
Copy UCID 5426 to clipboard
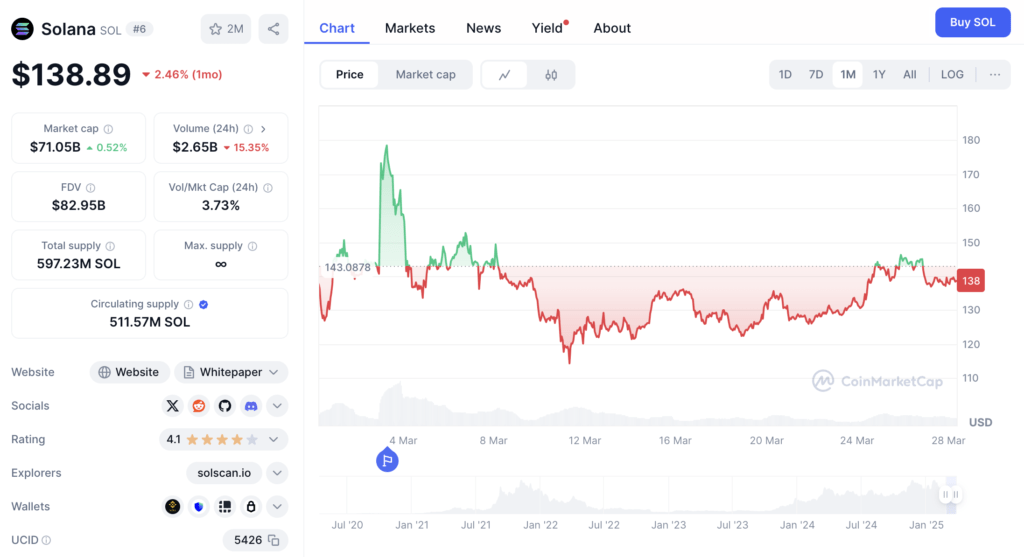[274, 541]
